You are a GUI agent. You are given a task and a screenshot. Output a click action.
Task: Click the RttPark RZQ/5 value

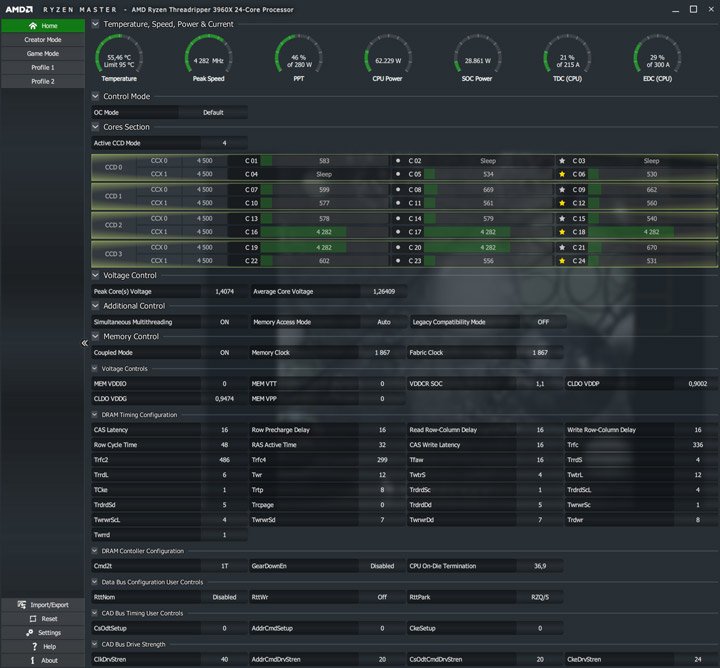click(540, 597)
